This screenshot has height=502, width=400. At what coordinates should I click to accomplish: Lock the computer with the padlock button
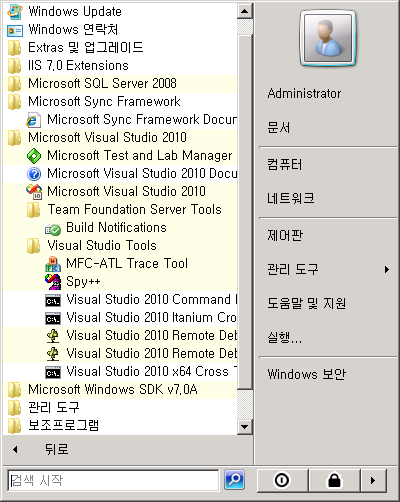[x=334, y=480]
